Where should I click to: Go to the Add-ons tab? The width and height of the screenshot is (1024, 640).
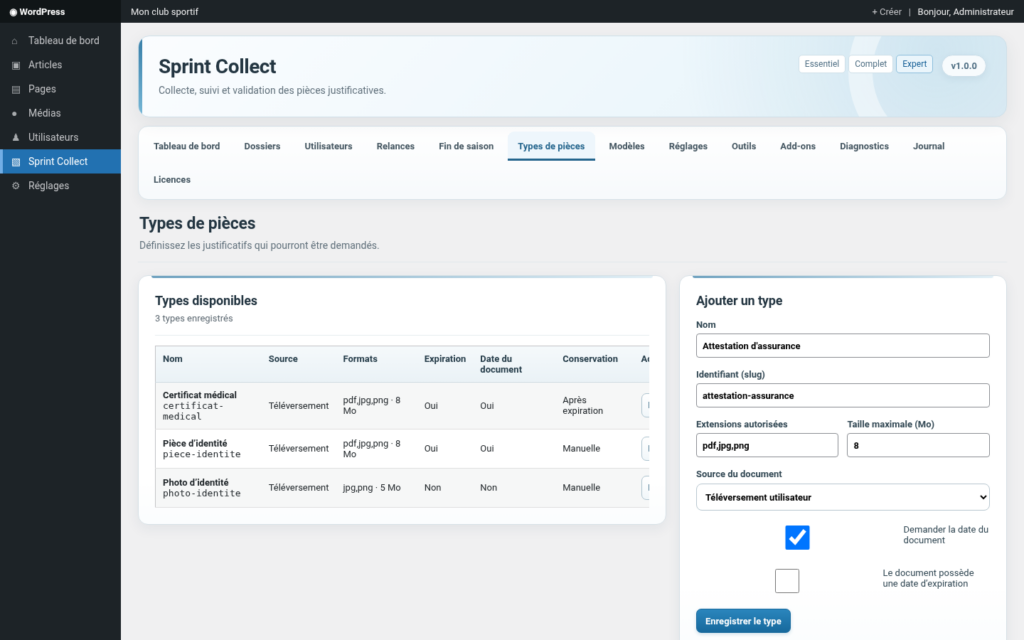797,146
